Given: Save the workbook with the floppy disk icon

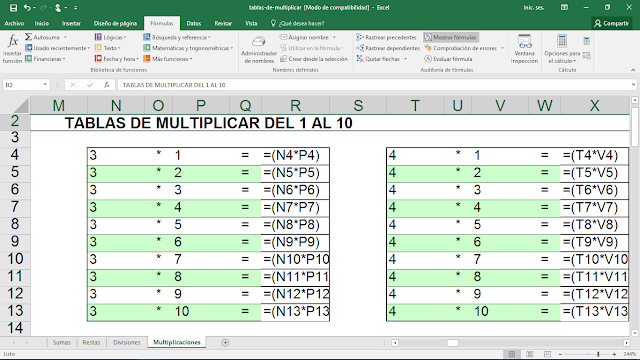Looking at the screenshot, I should (x=13, y=7).
